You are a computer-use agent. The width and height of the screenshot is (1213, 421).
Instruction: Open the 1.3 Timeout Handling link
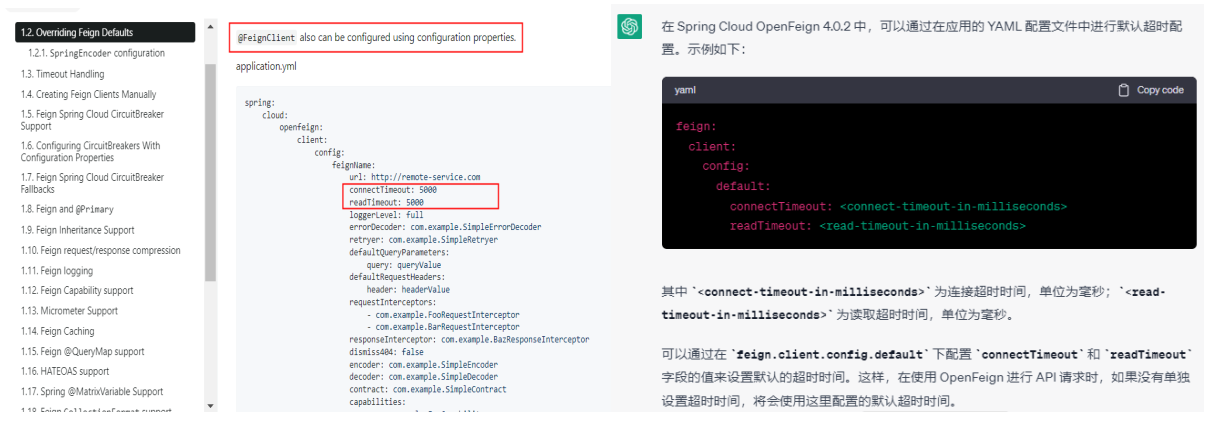pyautogui.click(x=62, y=74)
